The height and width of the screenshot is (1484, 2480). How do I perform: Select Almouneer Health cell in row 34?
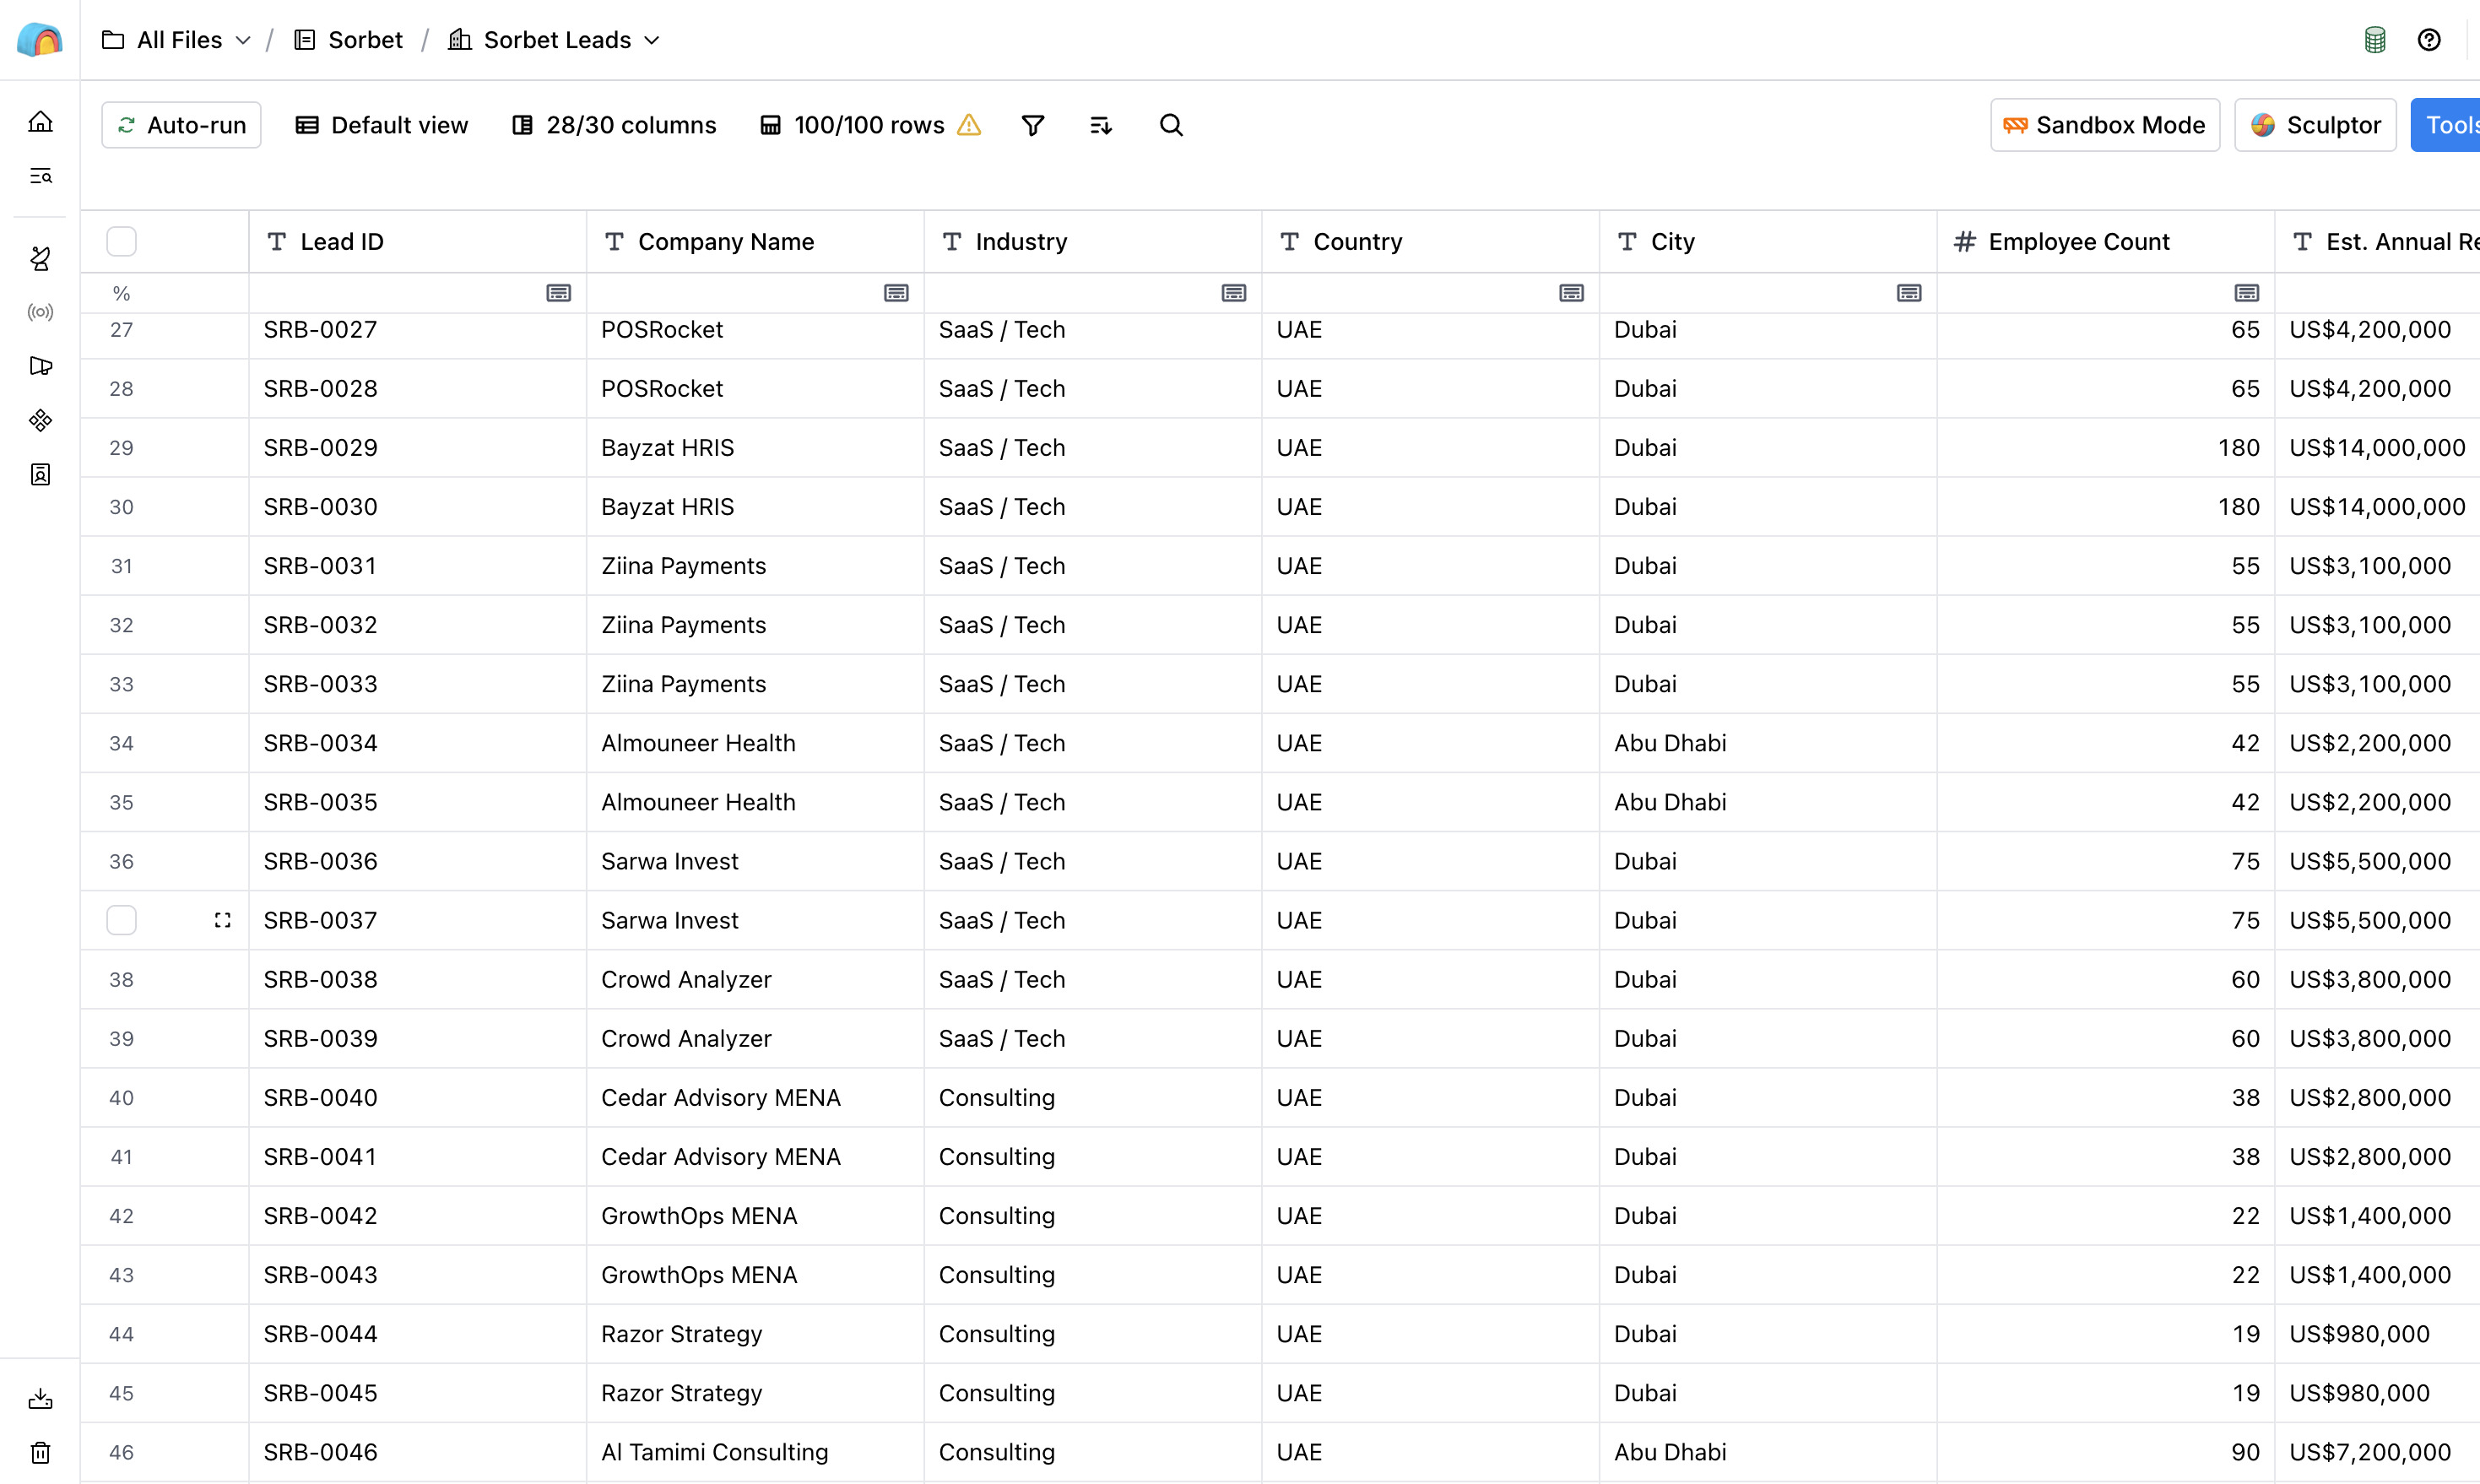[x=755, y=743]
